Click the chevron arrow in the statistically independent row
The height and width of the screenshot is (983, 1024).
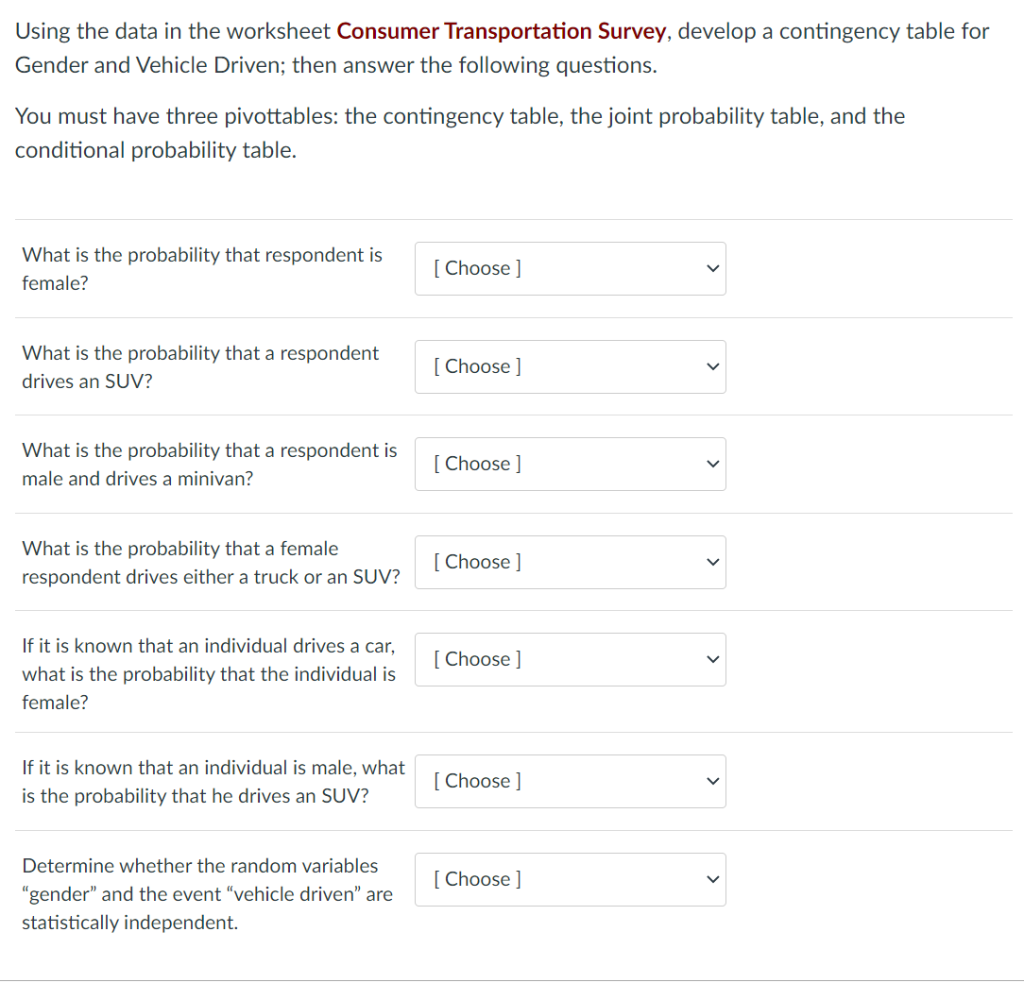click(711, 879)
